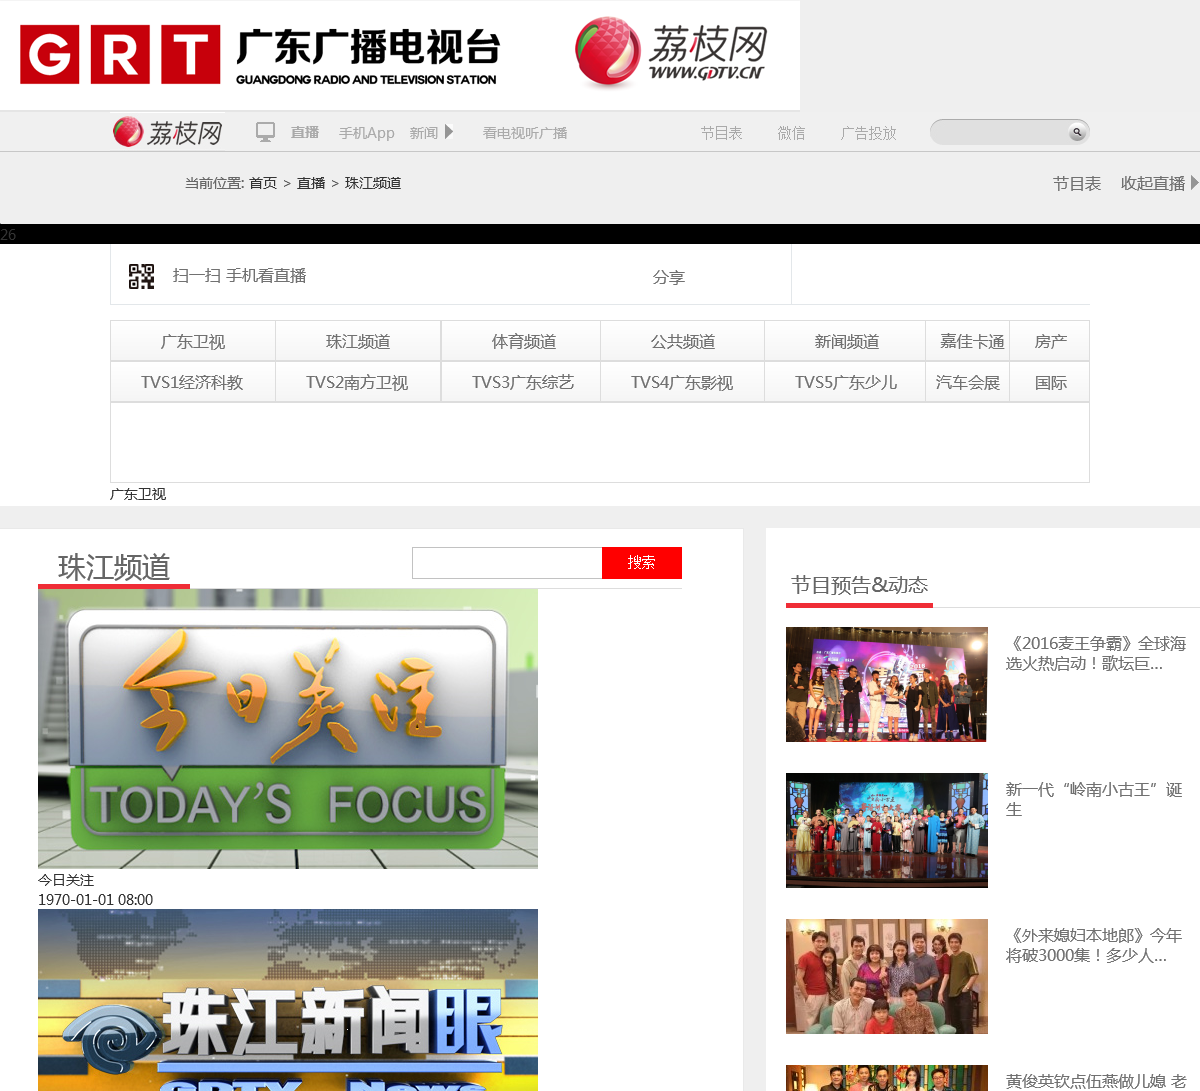Click the monitor icon beside 直播
The image size is (1200, 1091).
pyautogui.click(x=265, y=132)
